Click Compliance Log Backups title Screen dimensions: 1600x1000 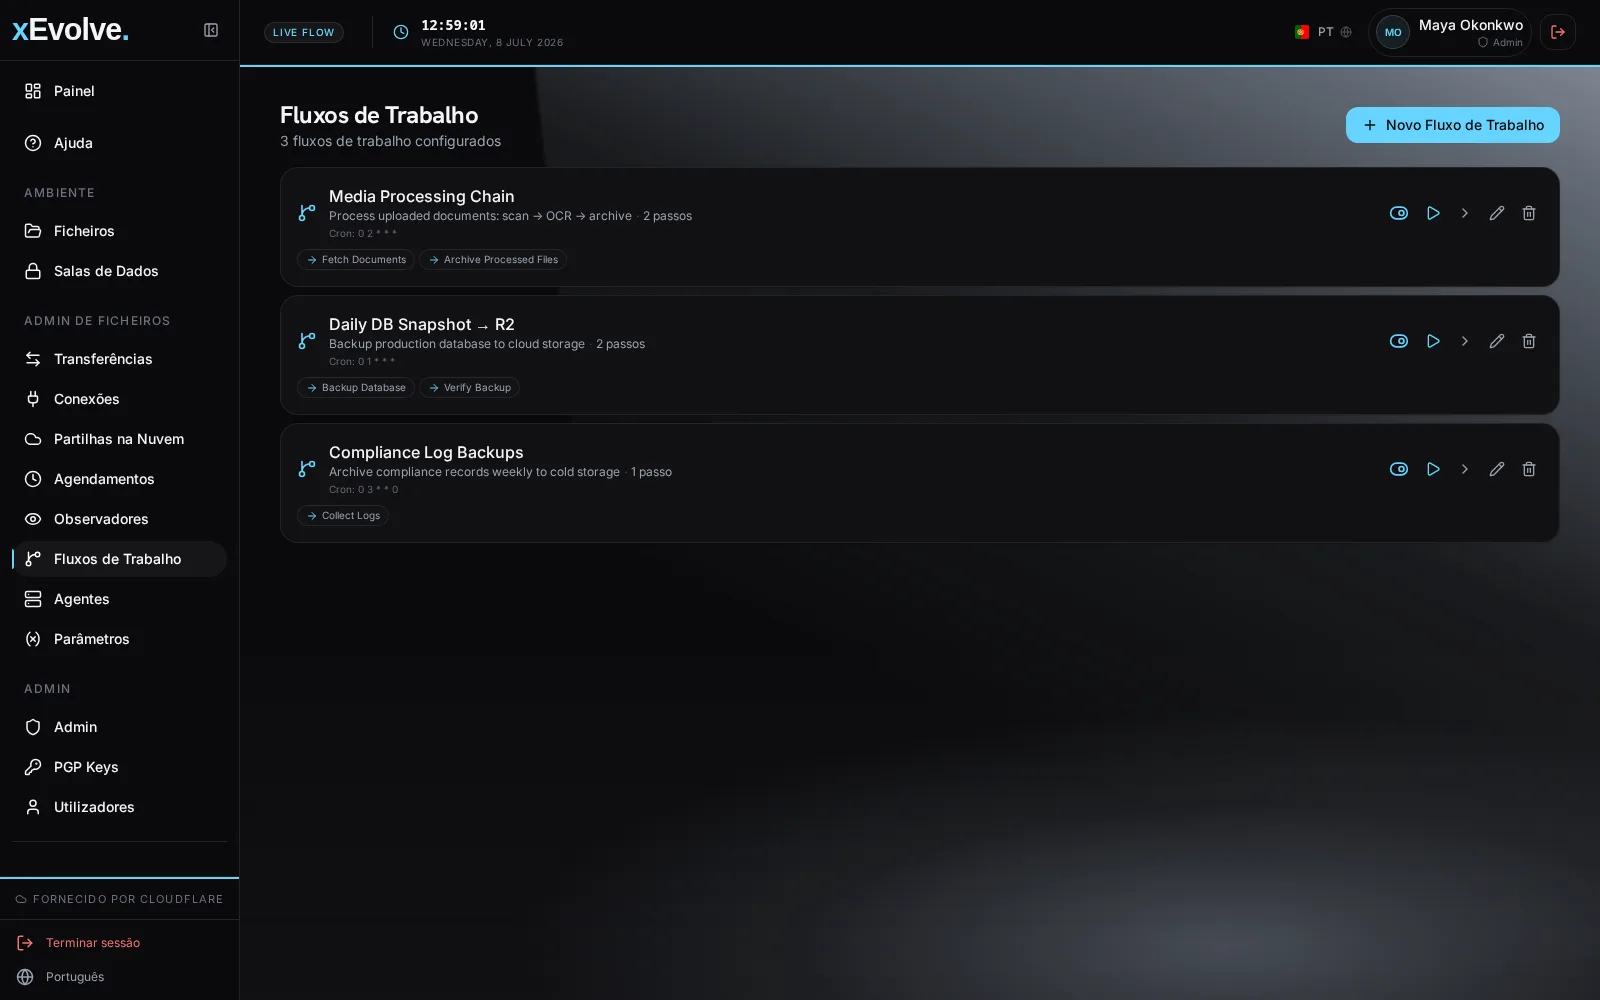point(426,453)
